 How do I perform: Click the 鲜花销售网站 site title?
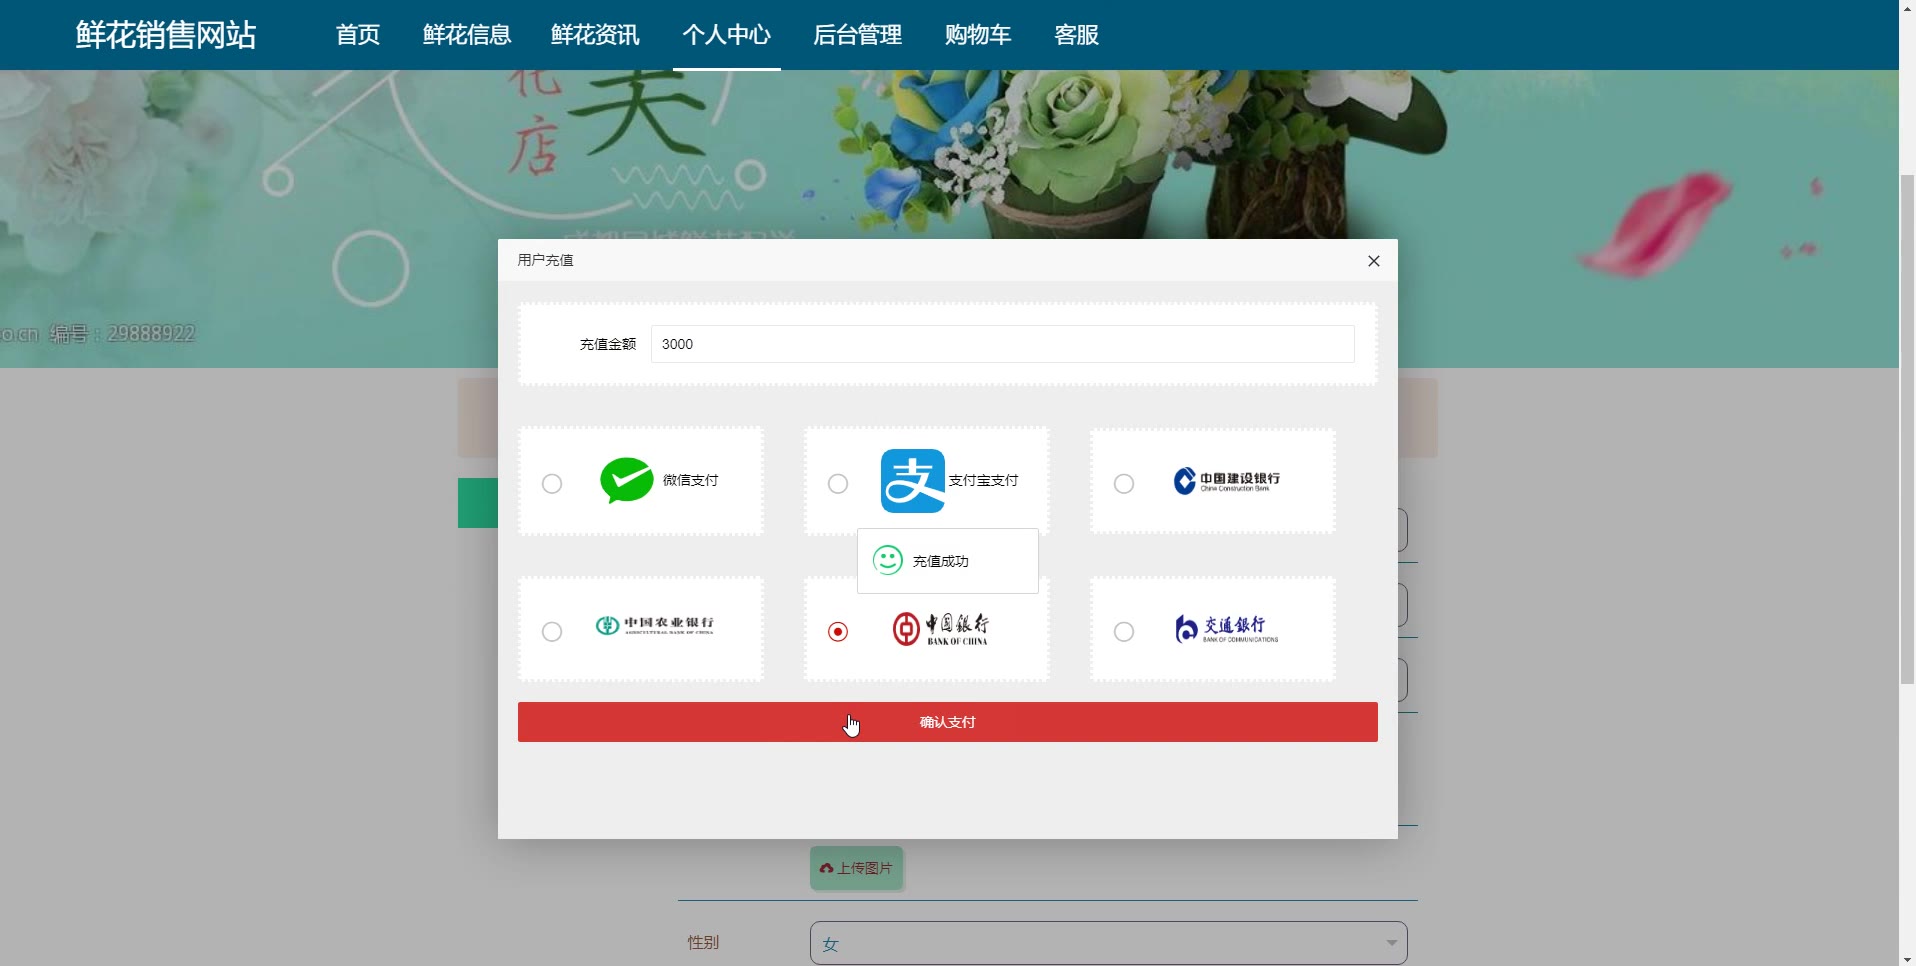pyautogui.click(x=166, y=35)
